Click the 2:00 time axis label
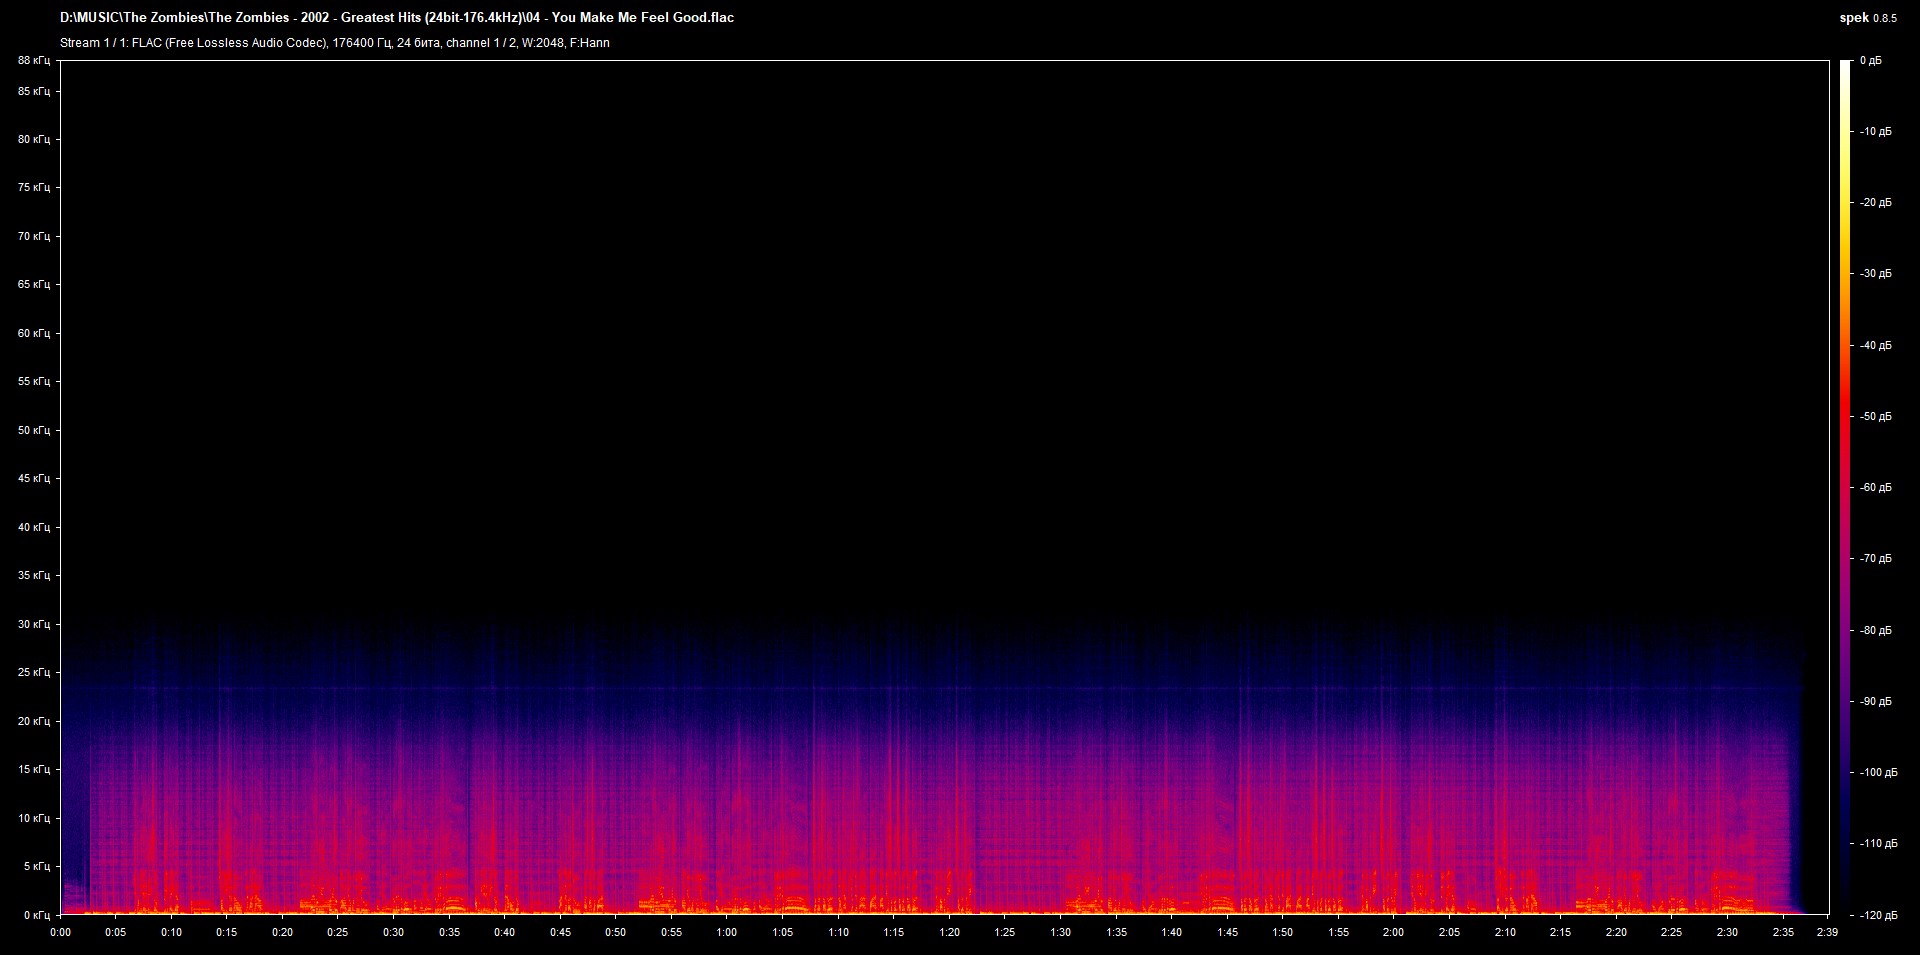1920x955 pixels. tap(1394, 932)
